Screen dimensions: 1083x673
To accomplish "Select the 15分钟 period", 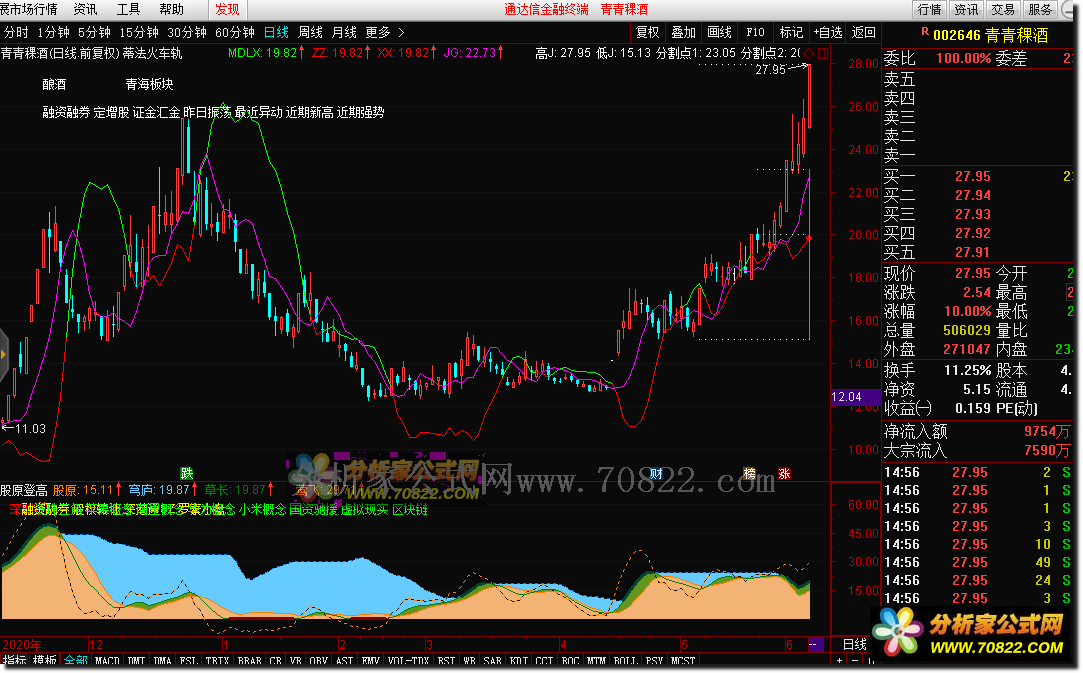I will (138, 32).
